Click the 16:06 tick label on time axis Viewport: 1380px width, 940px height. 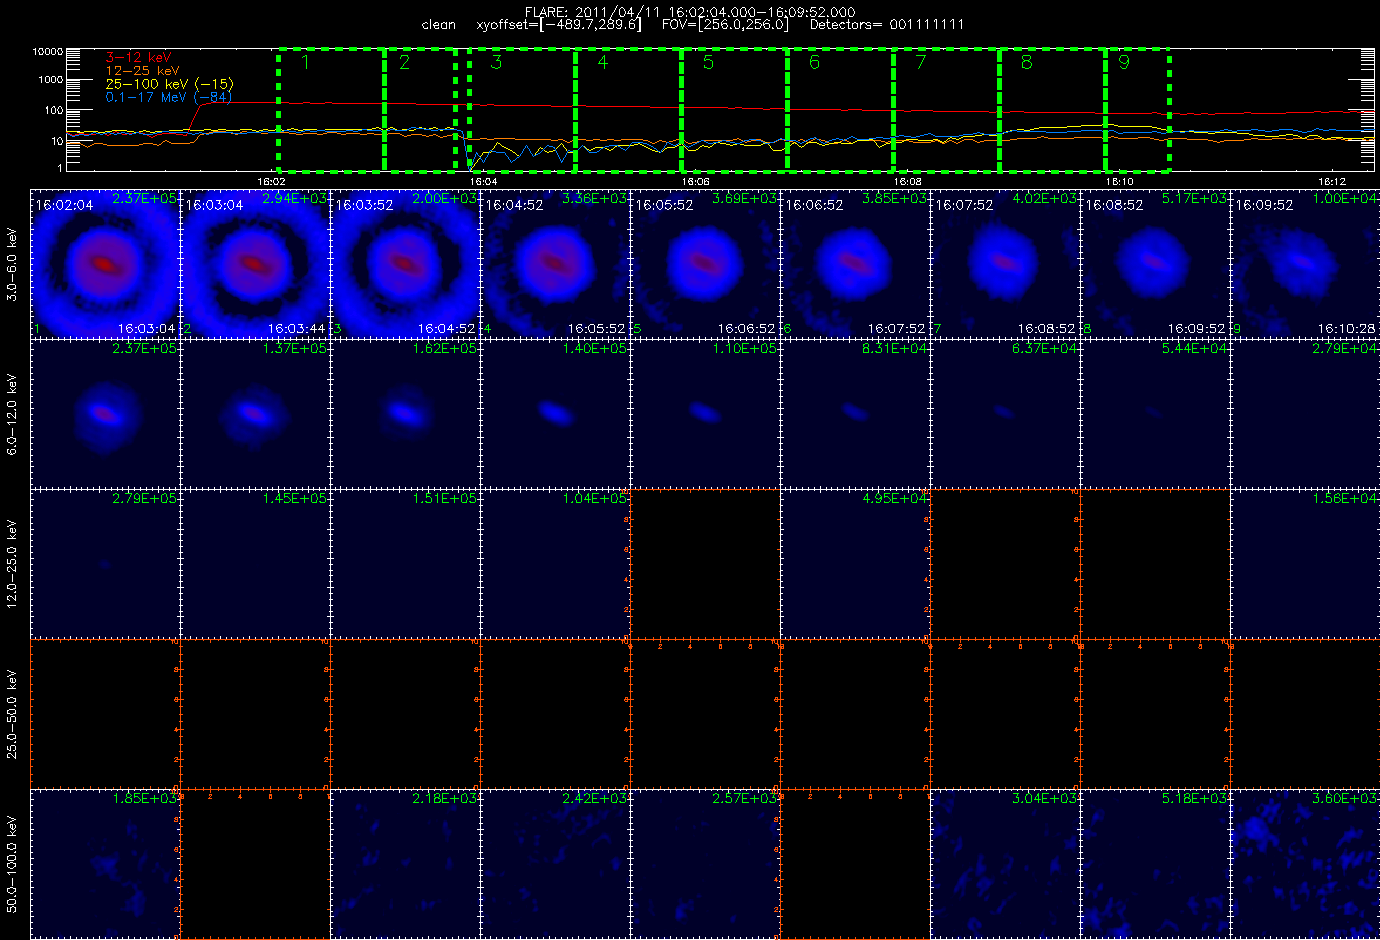coord(696,181)
